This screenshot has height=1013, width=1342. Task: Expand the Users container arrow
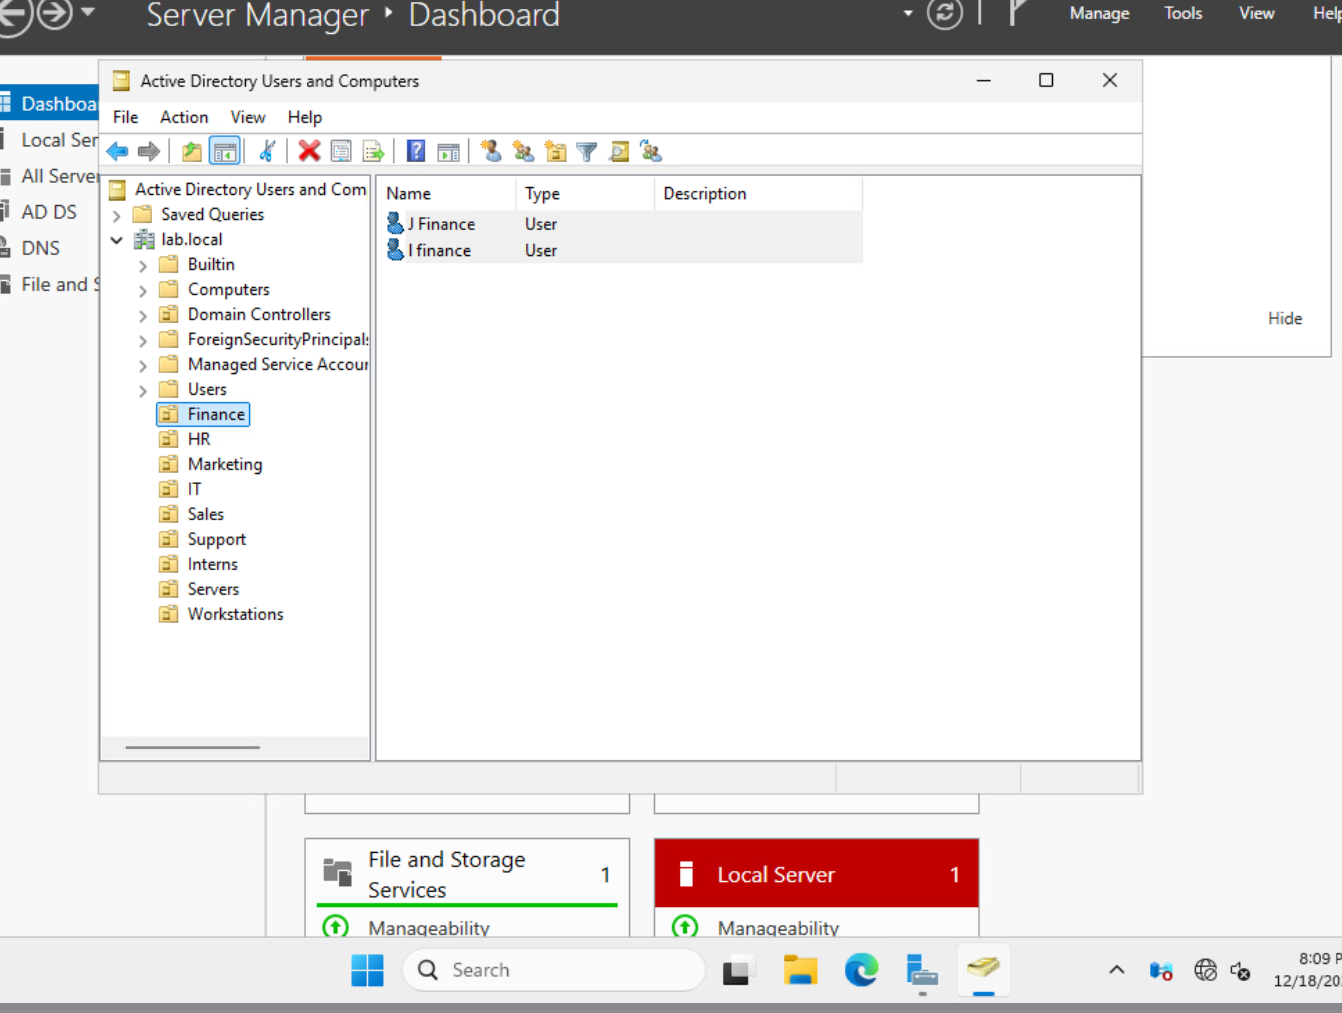pyautogui.click(x=143, y=390)
